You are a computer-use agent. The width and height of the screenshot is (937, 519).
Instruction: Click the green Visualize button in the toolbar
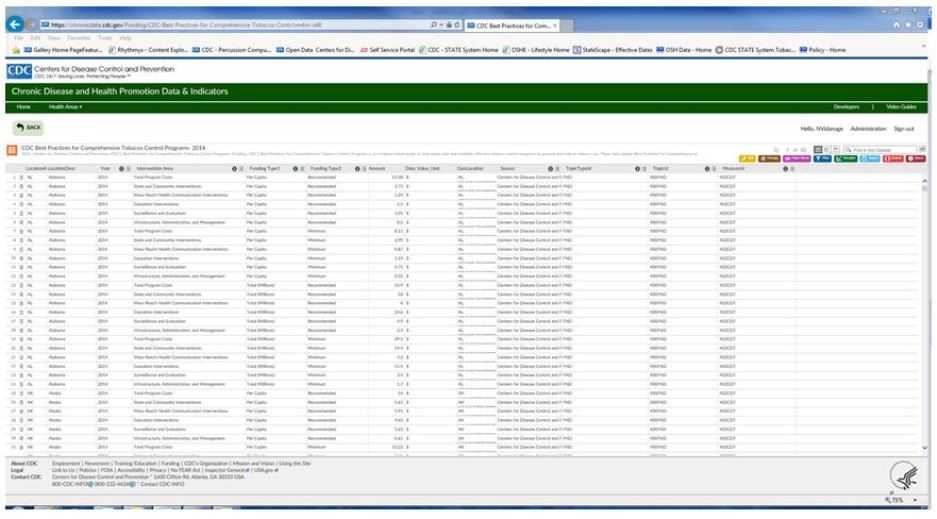coord(846,158)
